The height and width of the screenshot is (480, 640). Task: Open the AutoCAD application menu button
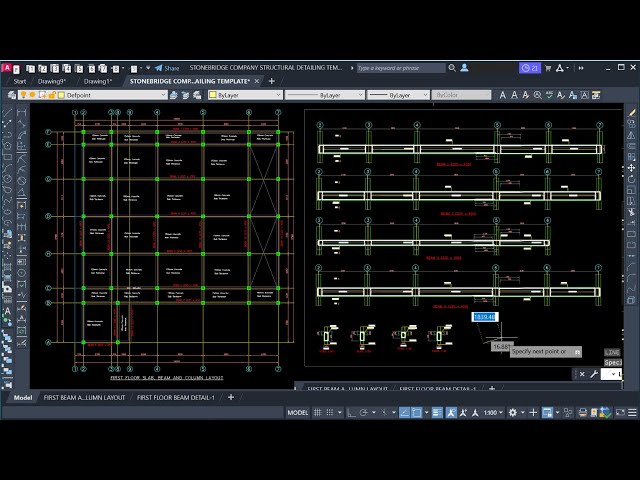point(7,68)
